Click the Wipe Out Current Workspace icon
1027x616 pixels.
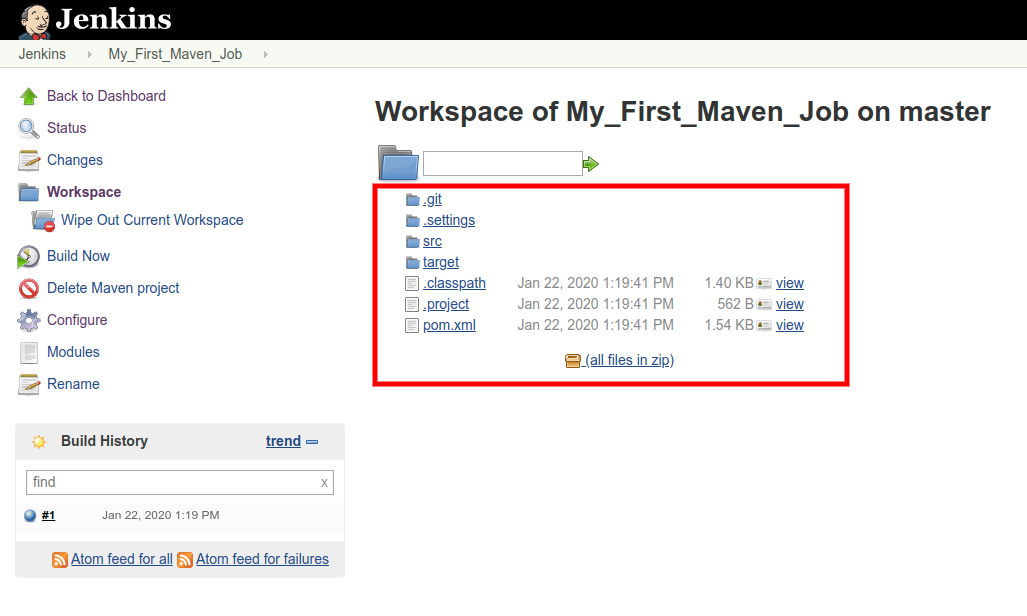coord(43,221)
